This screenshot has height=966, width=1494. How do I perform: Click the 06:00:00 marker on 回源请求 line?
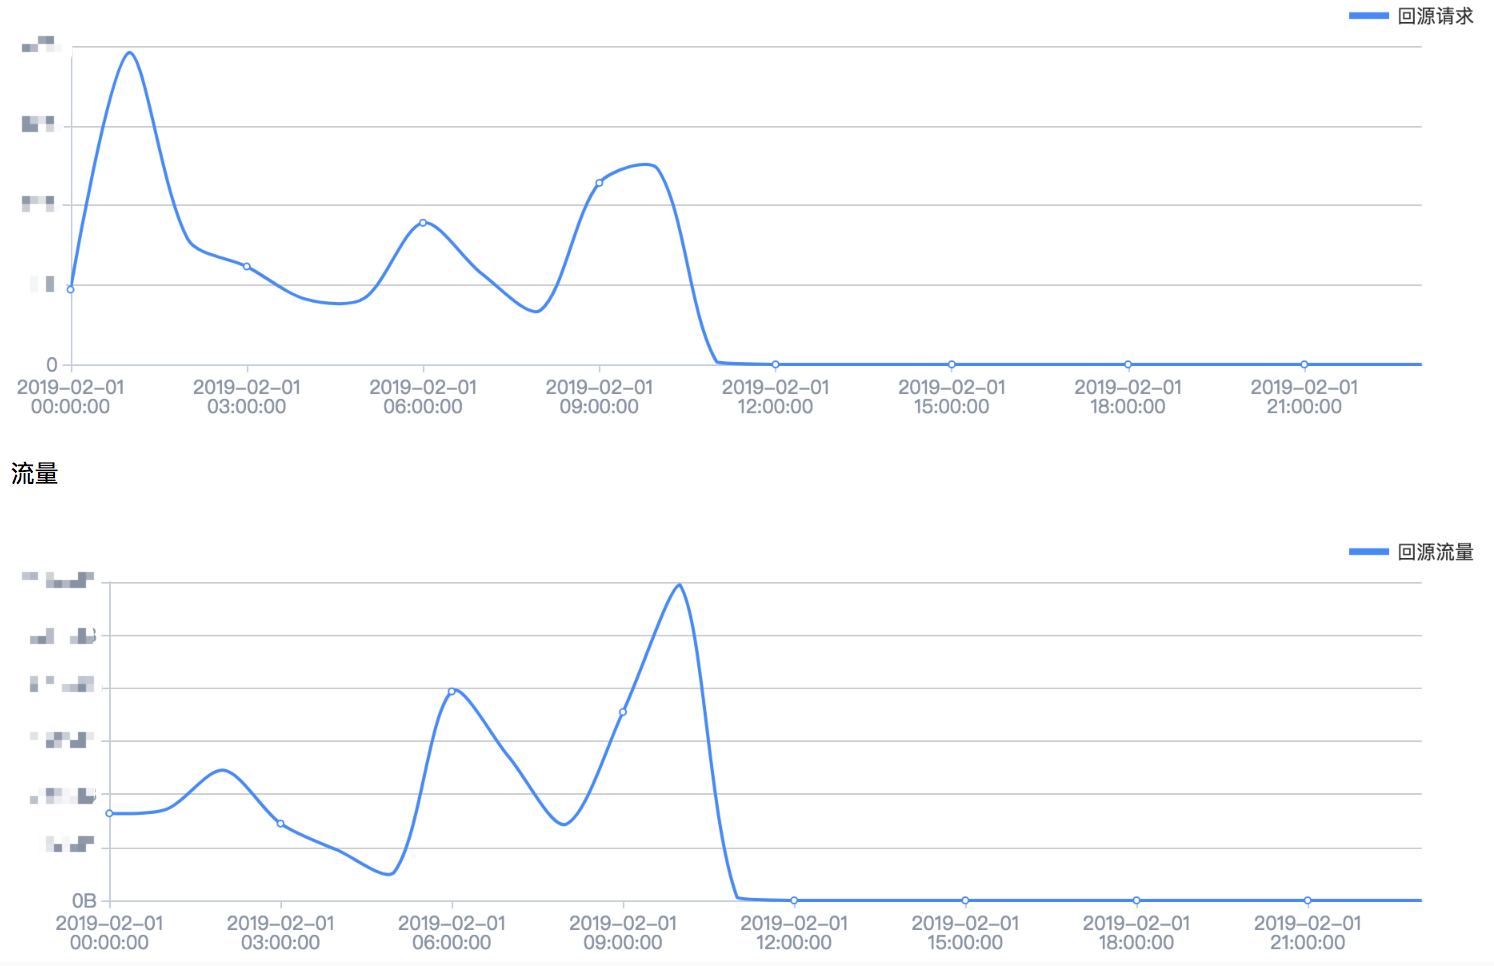coord(423,222)
